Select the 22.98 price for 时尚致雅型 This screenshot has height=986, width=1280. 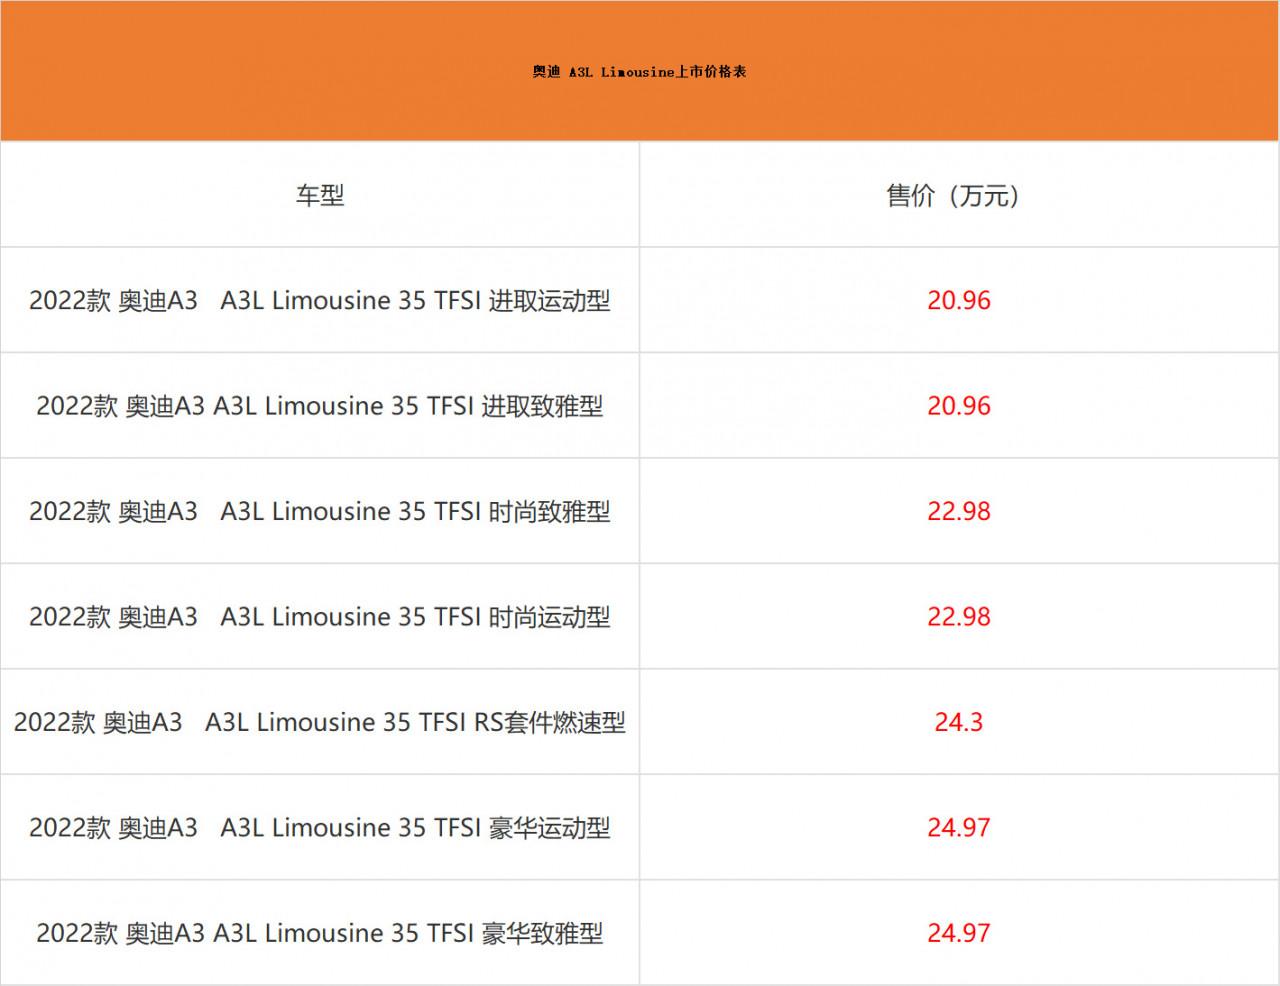(x=958, y=512)
